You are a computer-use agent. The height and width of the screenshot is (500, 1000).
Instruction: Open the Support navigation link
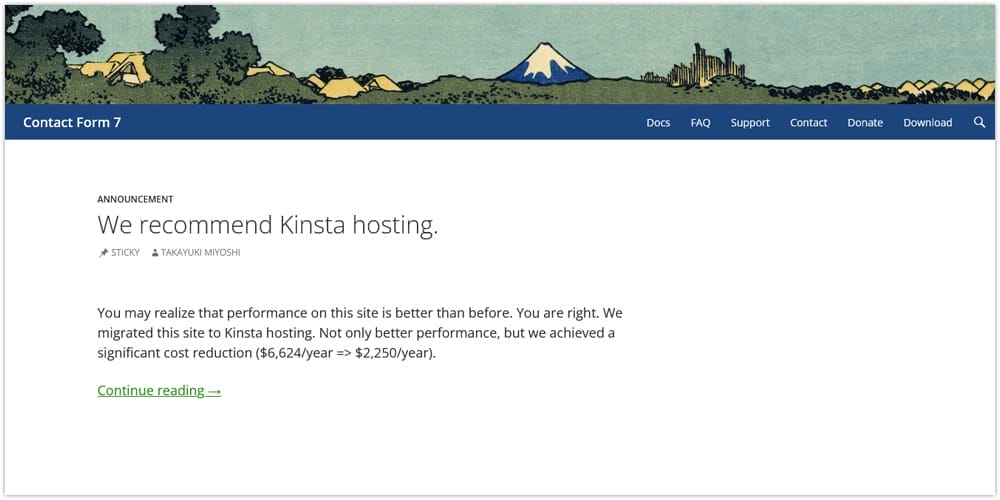(750, 123)
